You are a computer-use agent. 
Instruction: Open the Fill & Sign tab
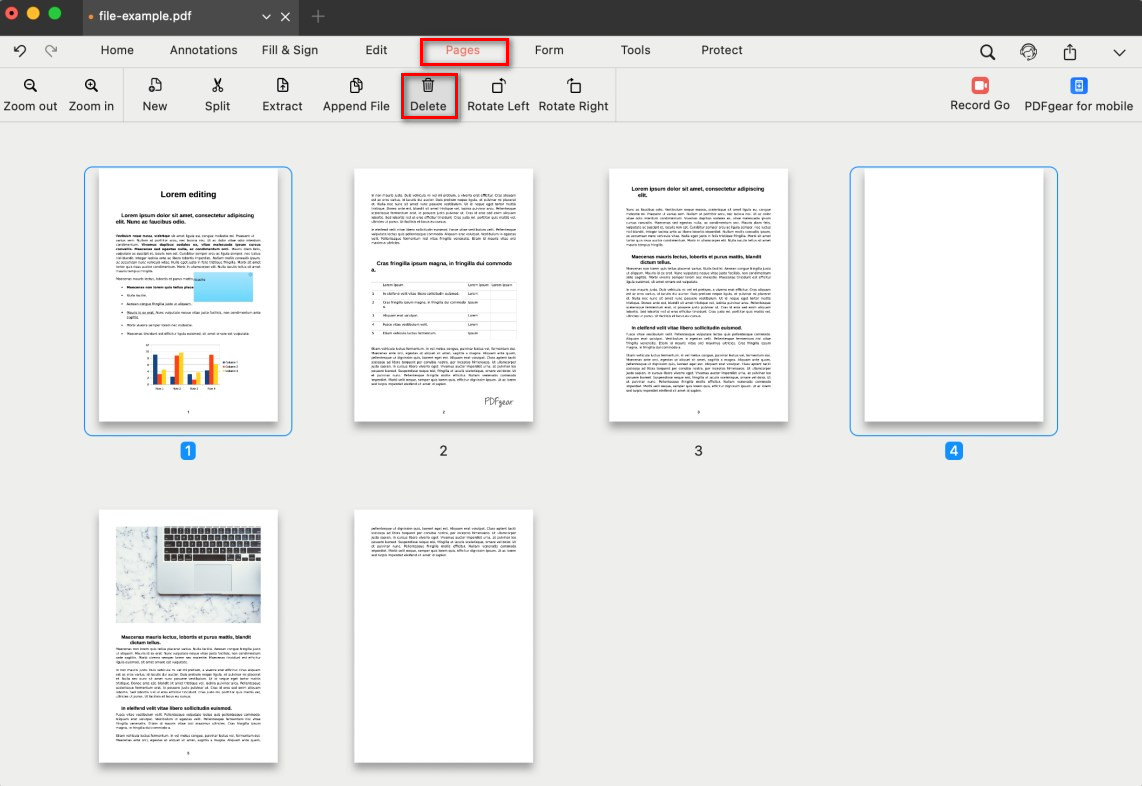(290, 50)
